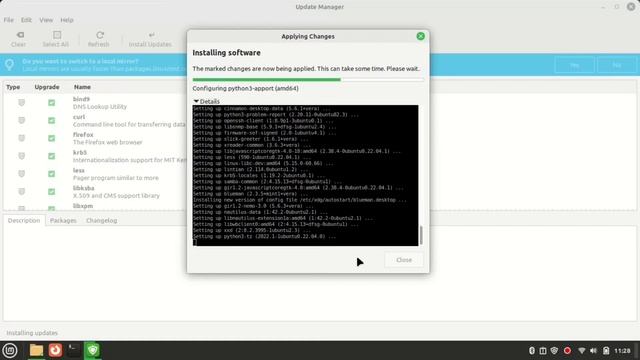Click the Select All toolbar icon

click(57, 35)
